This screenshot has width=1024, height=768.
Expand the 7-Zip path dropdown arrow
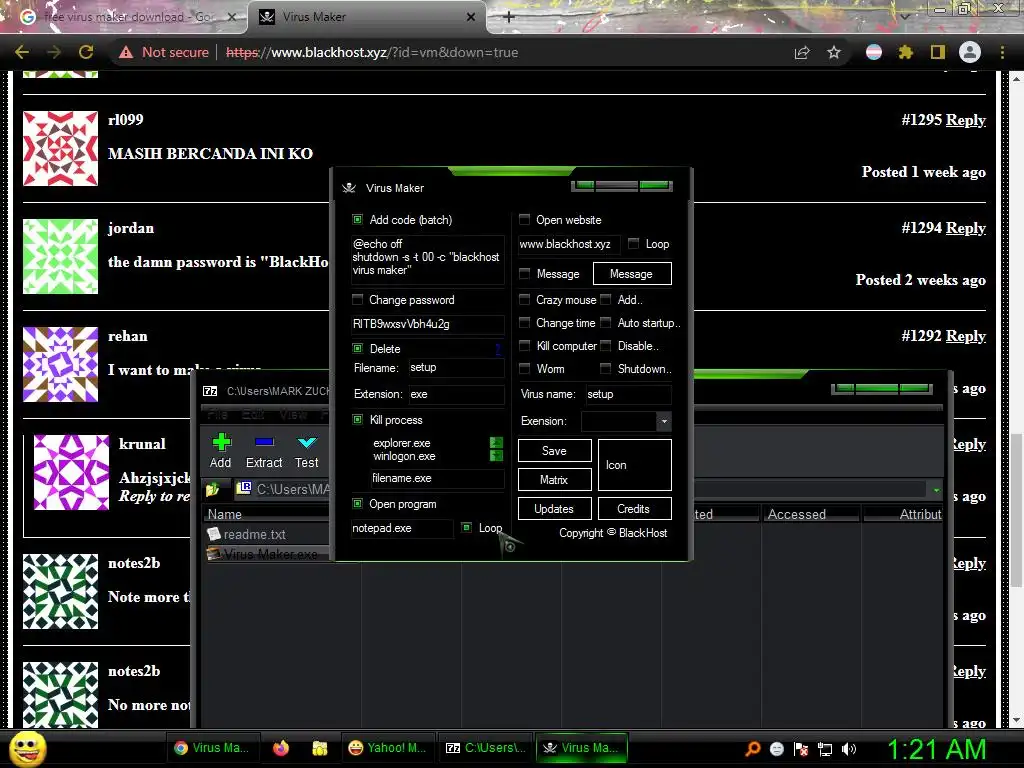click(936, 490)
